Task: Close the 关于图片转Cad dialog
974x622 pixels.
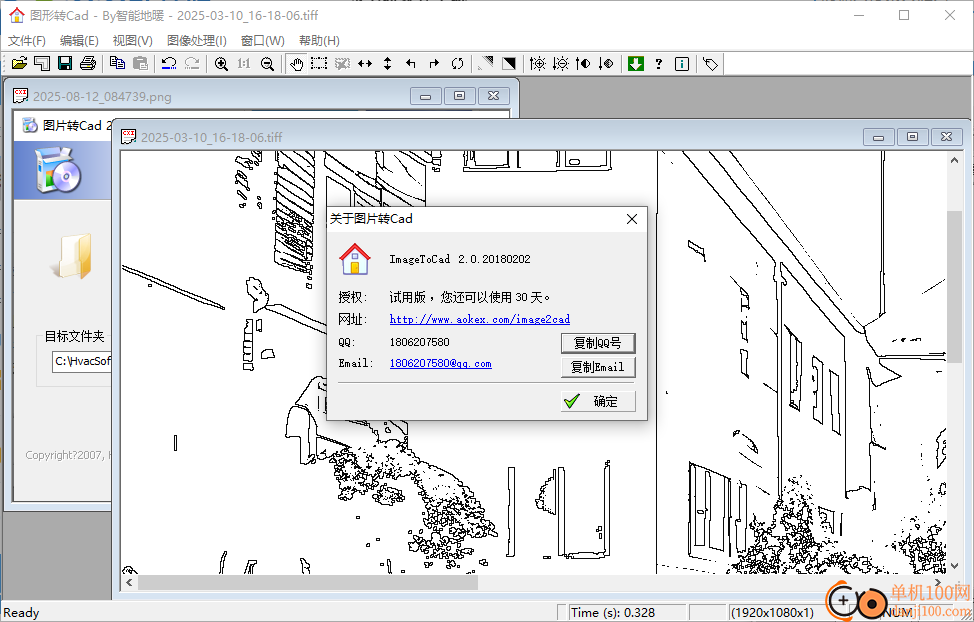Action: coord(632,219)
